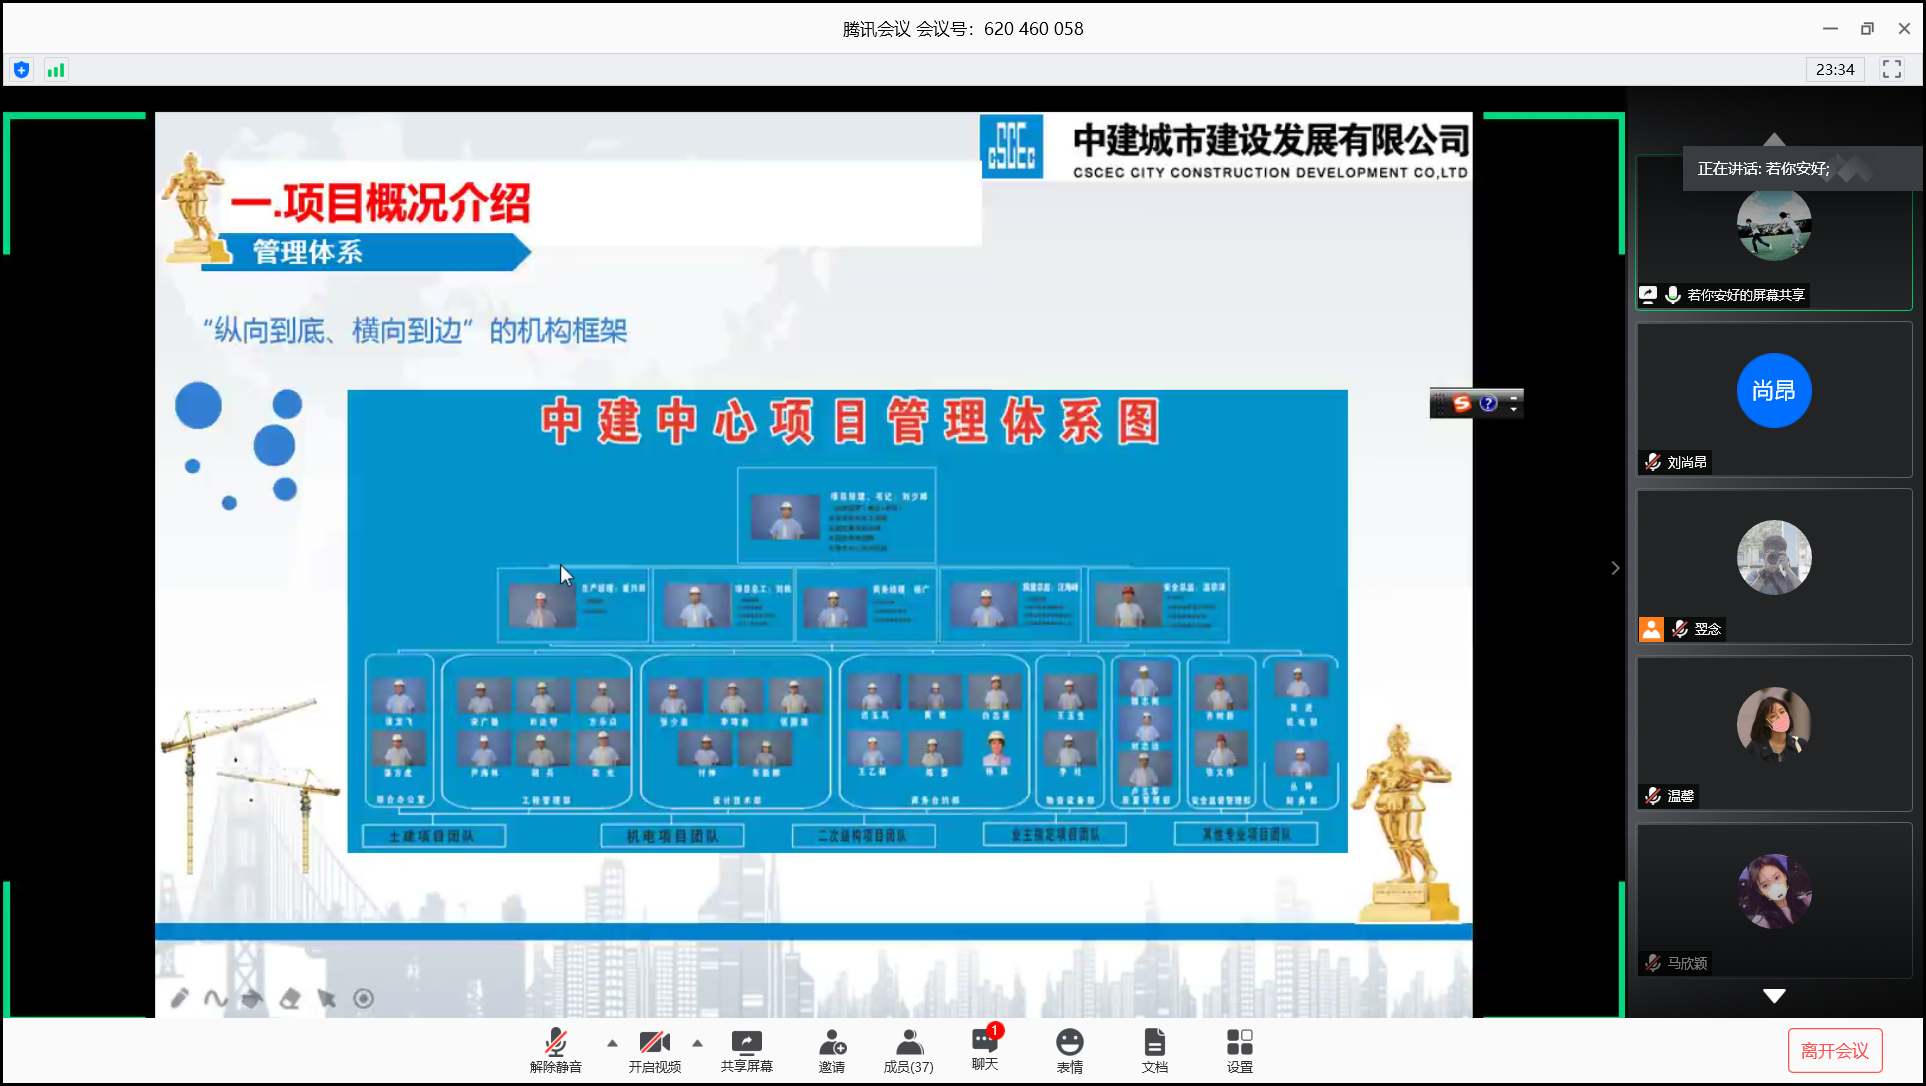Image resolution: width=1926 pixels, height=1086 pixels.
Task: Click 离开会议 leave meeting button
Action: [1834, 1050]
